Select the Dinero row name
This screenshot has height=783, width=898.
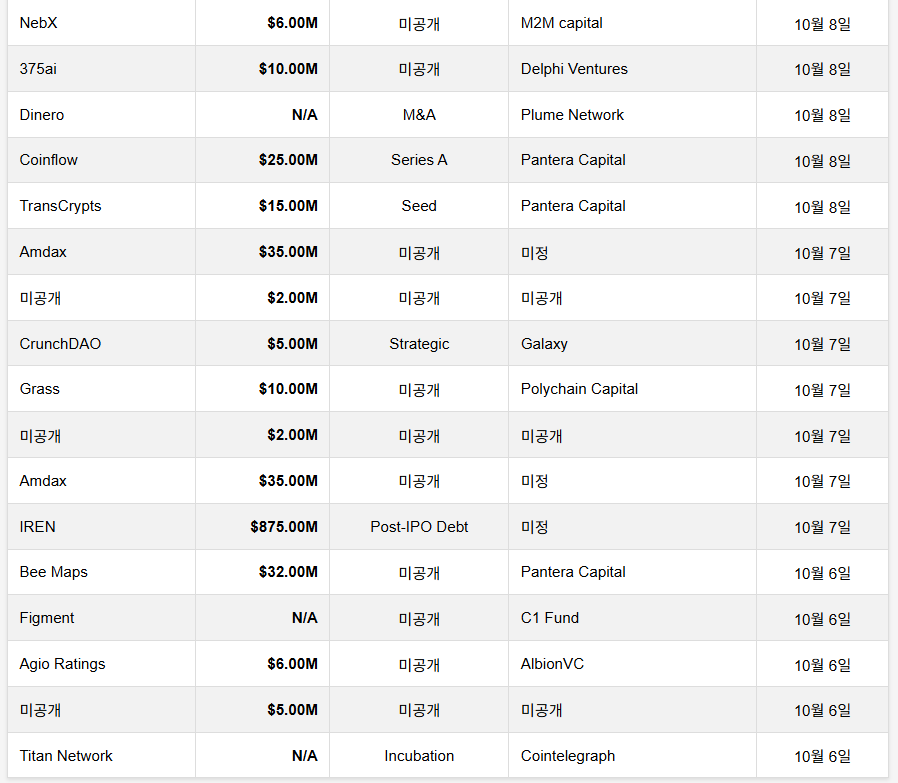(42, 115)
